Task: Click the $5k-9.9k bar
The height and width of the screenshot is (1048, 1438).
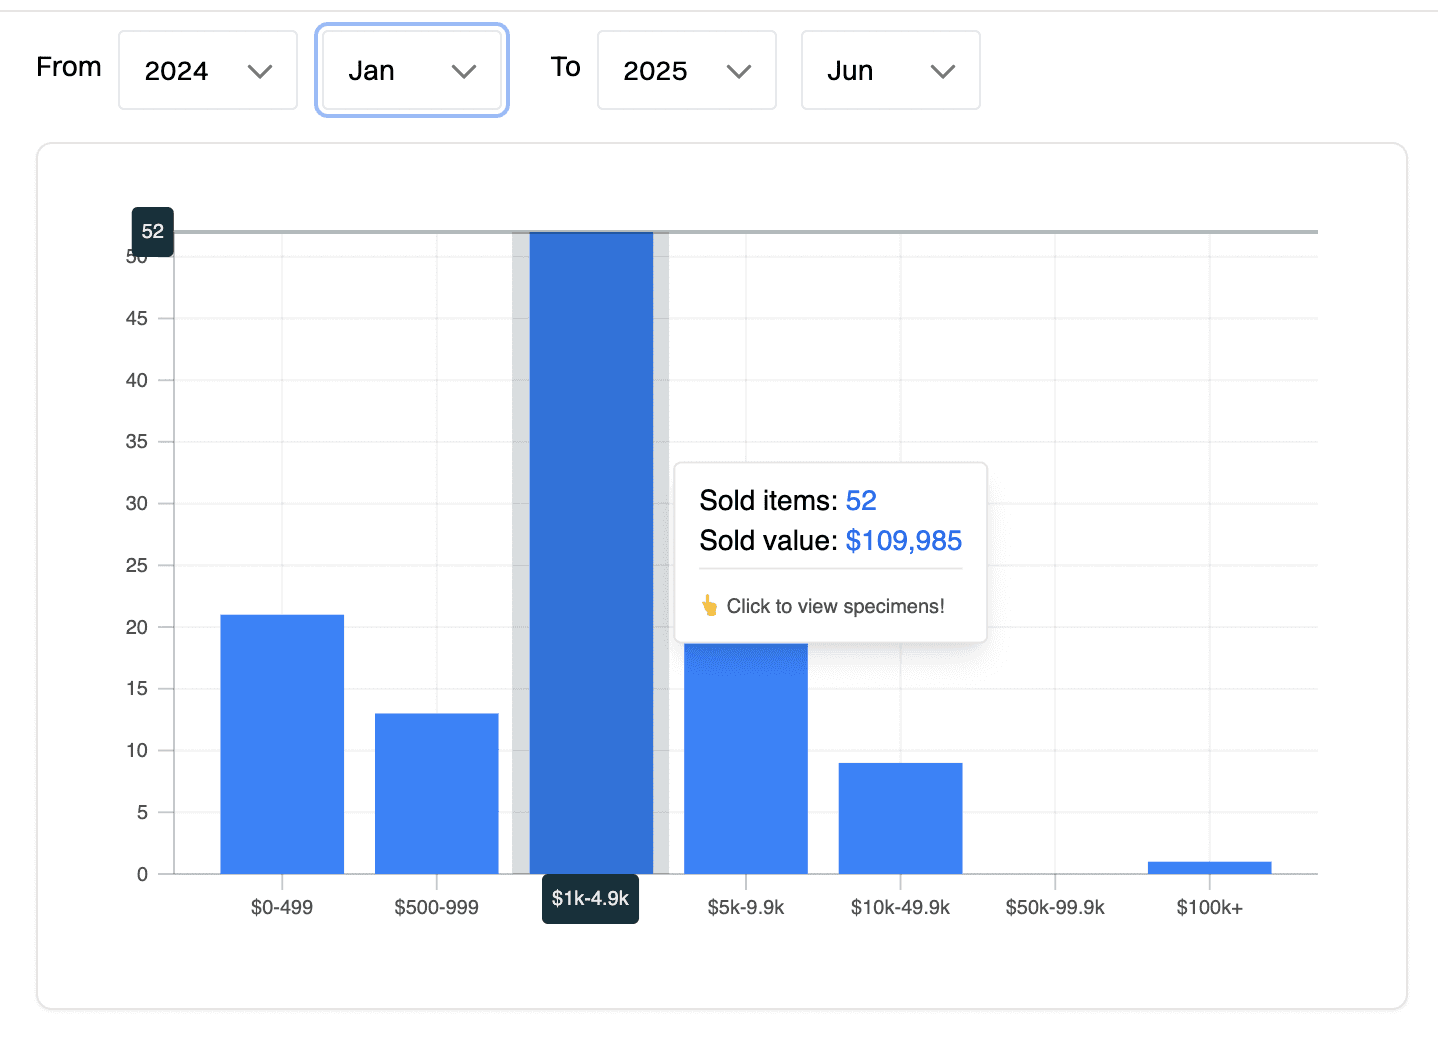Action: click(x=745, y=760)
